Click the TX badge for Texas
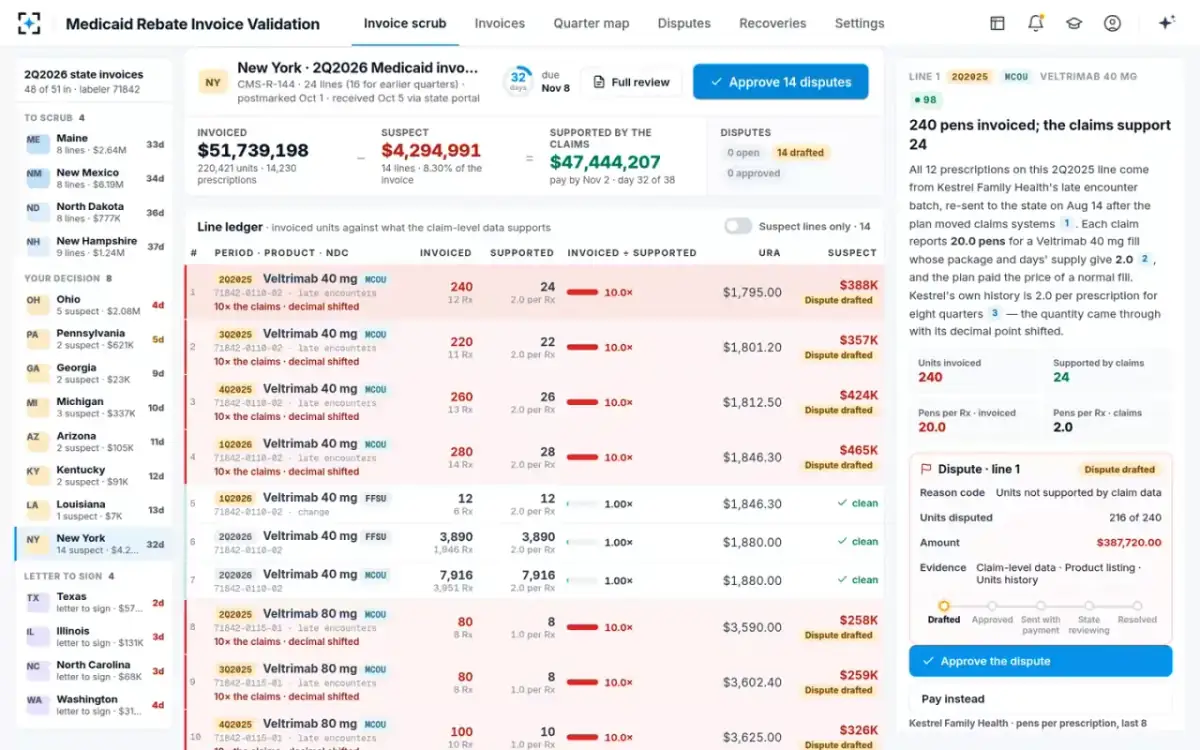Viewport: 1200px width, 750px height. [38, 601]
